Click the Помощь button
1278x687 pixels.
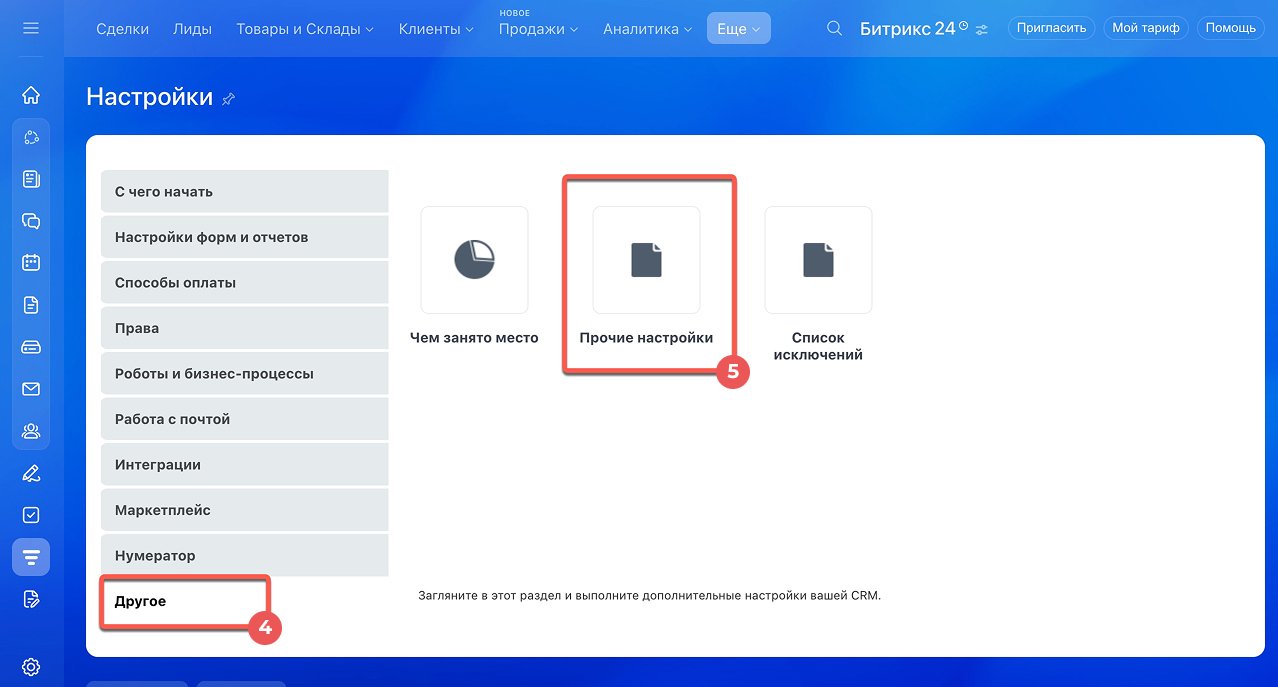click(x=1230, y=28)
